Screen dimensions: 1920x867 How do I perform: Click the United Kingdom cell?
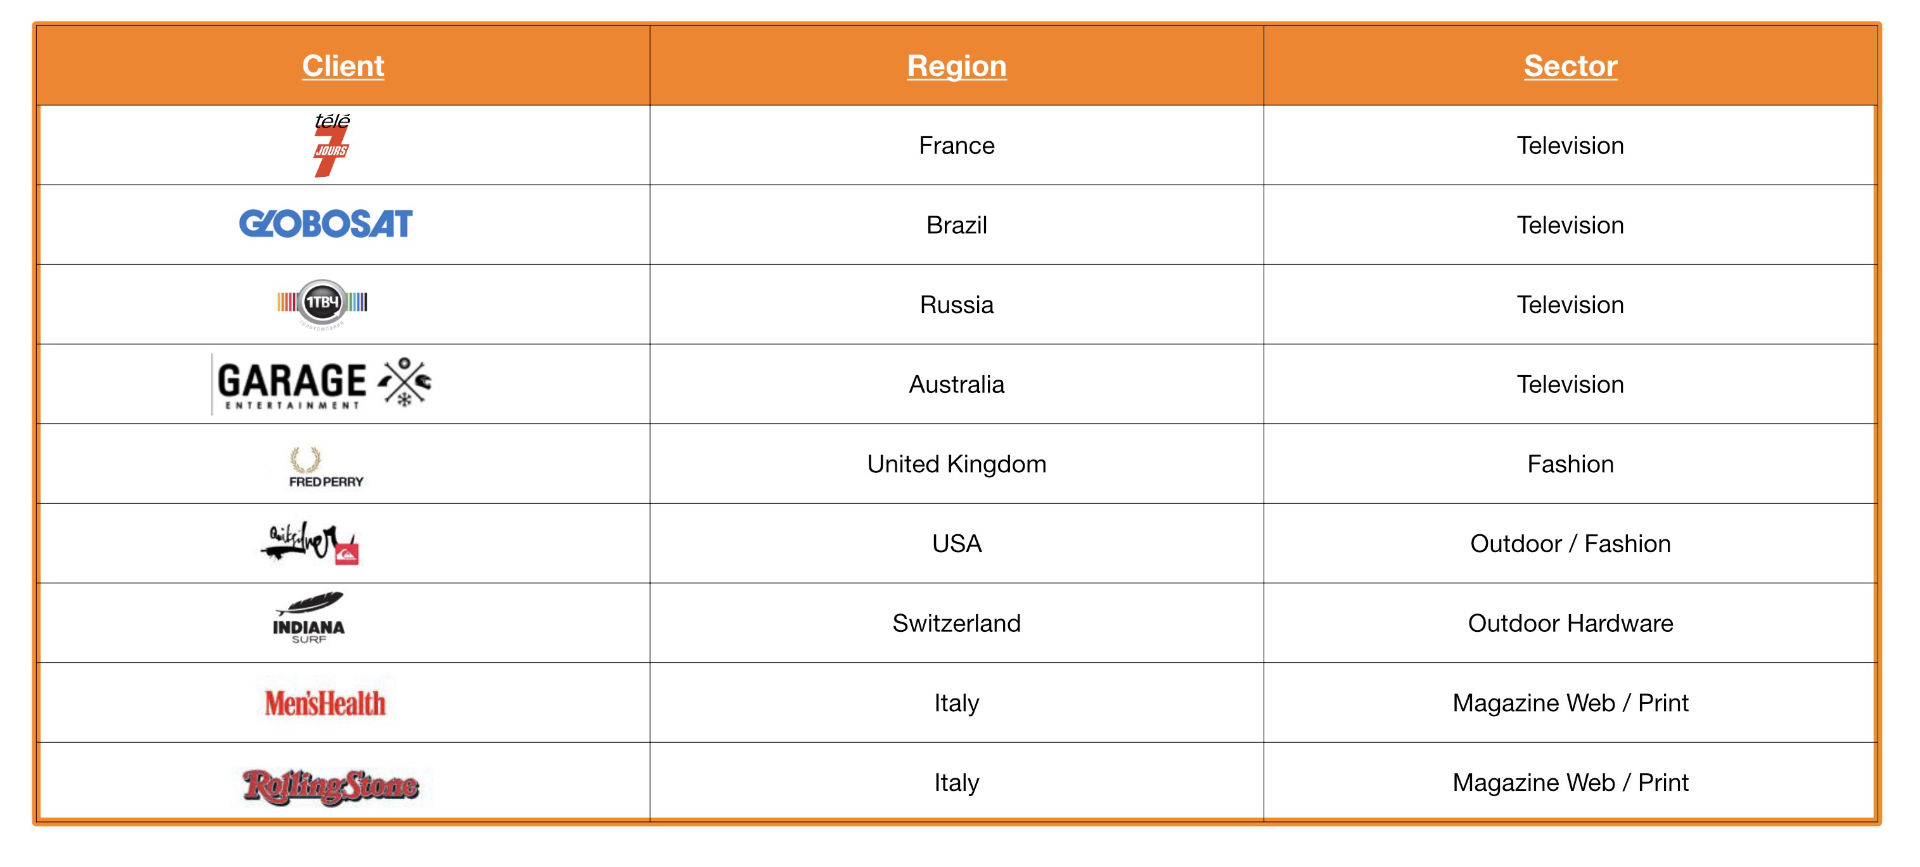957,464
